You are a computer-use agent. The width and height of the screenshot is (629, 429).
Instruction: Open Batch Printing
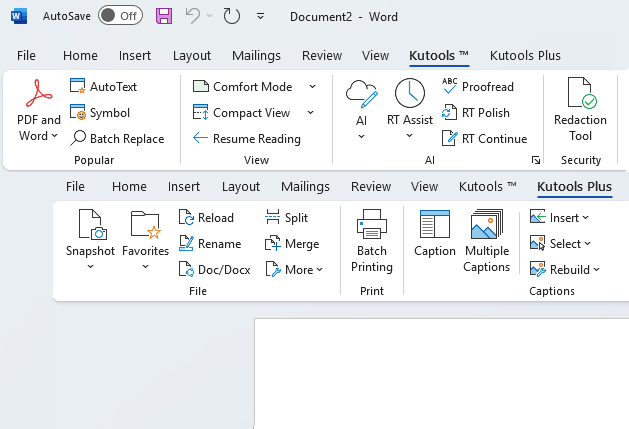coord(371,241)
